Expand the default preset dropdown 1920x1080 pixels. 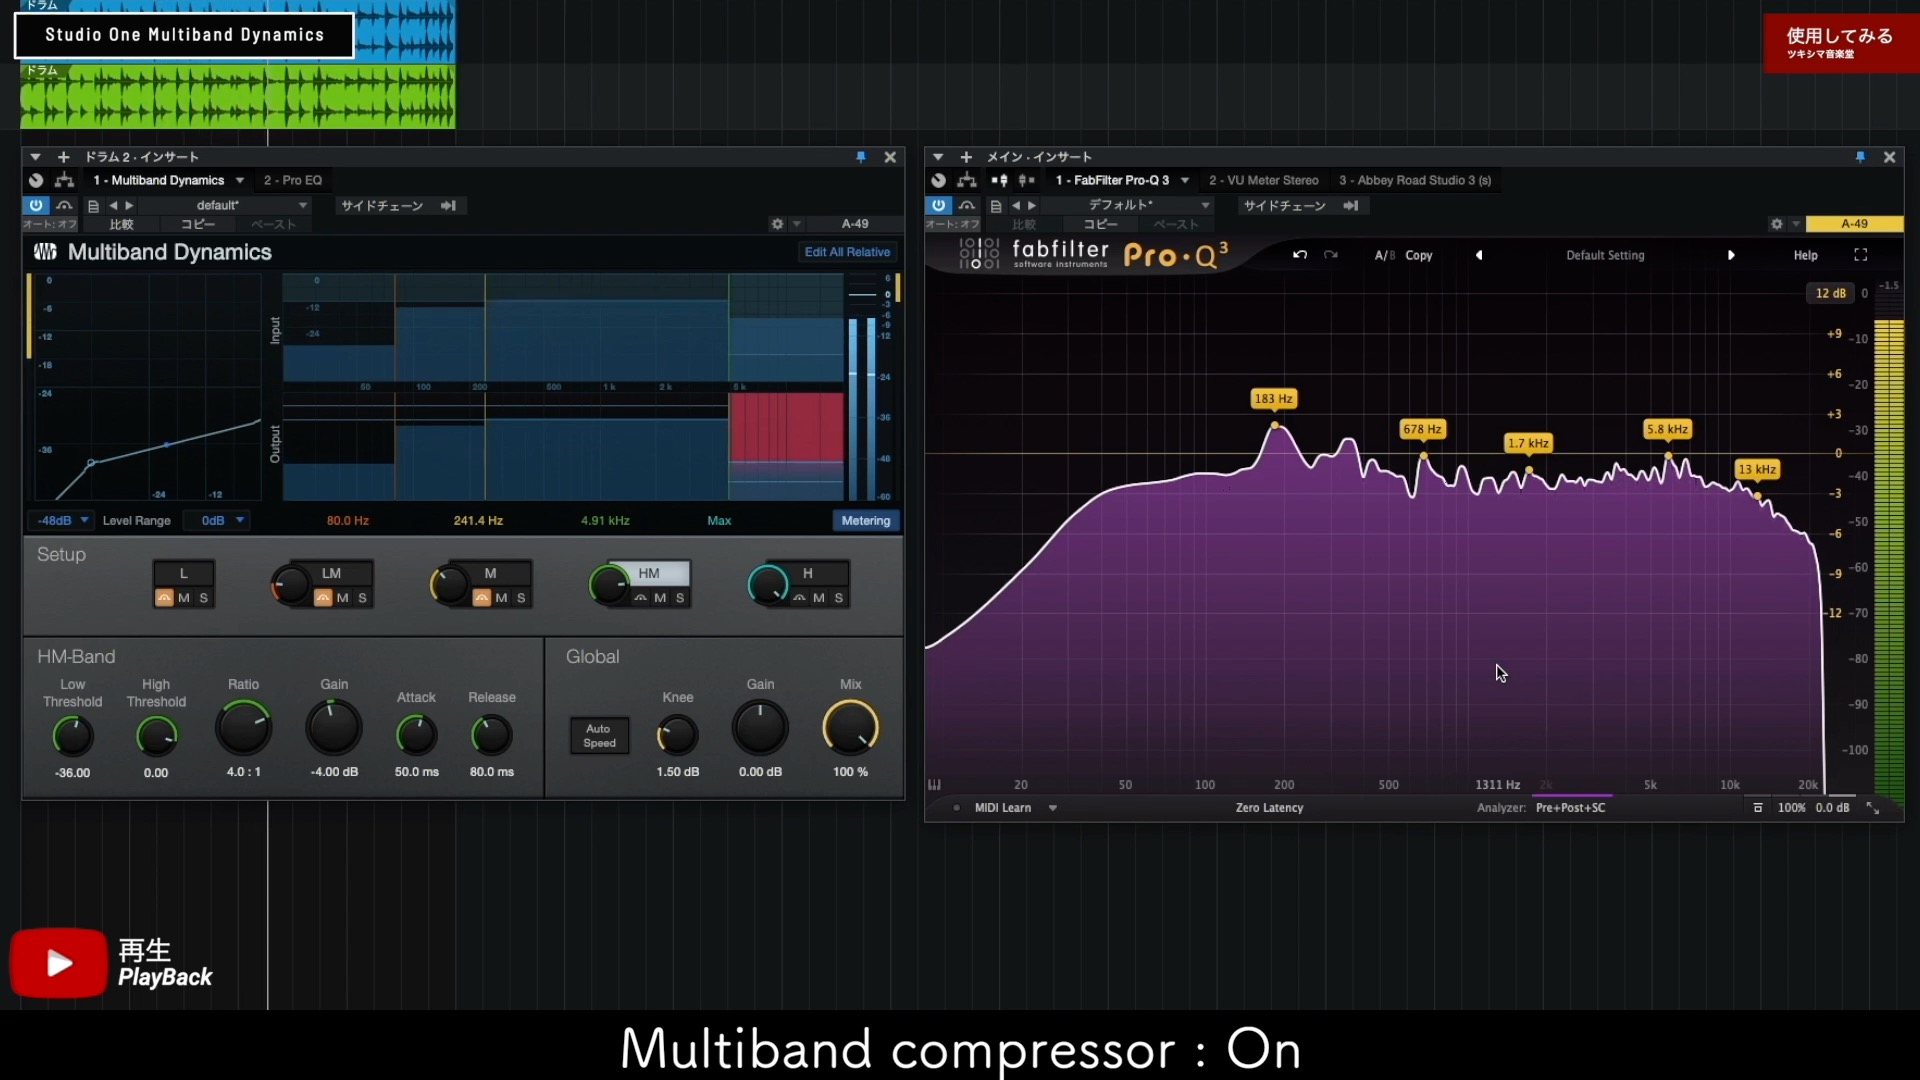point(303,205)
